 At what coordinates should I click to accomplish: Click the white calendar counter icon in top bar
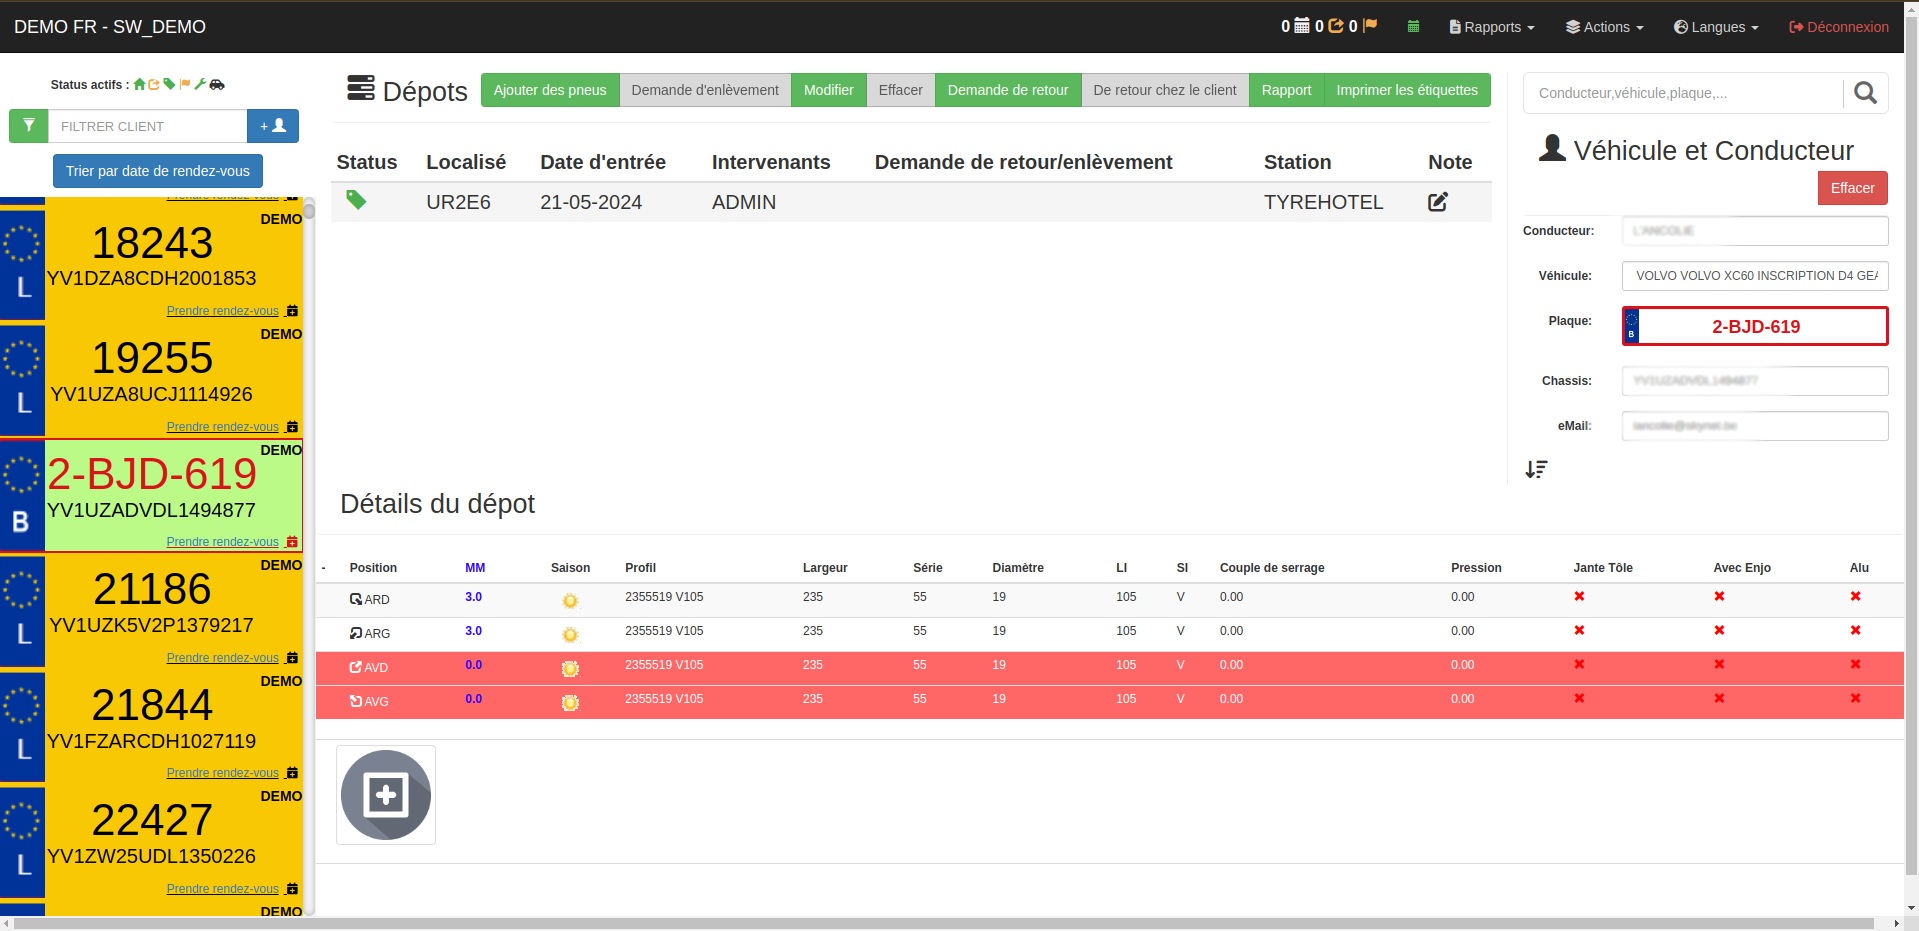click(1302, 26)
